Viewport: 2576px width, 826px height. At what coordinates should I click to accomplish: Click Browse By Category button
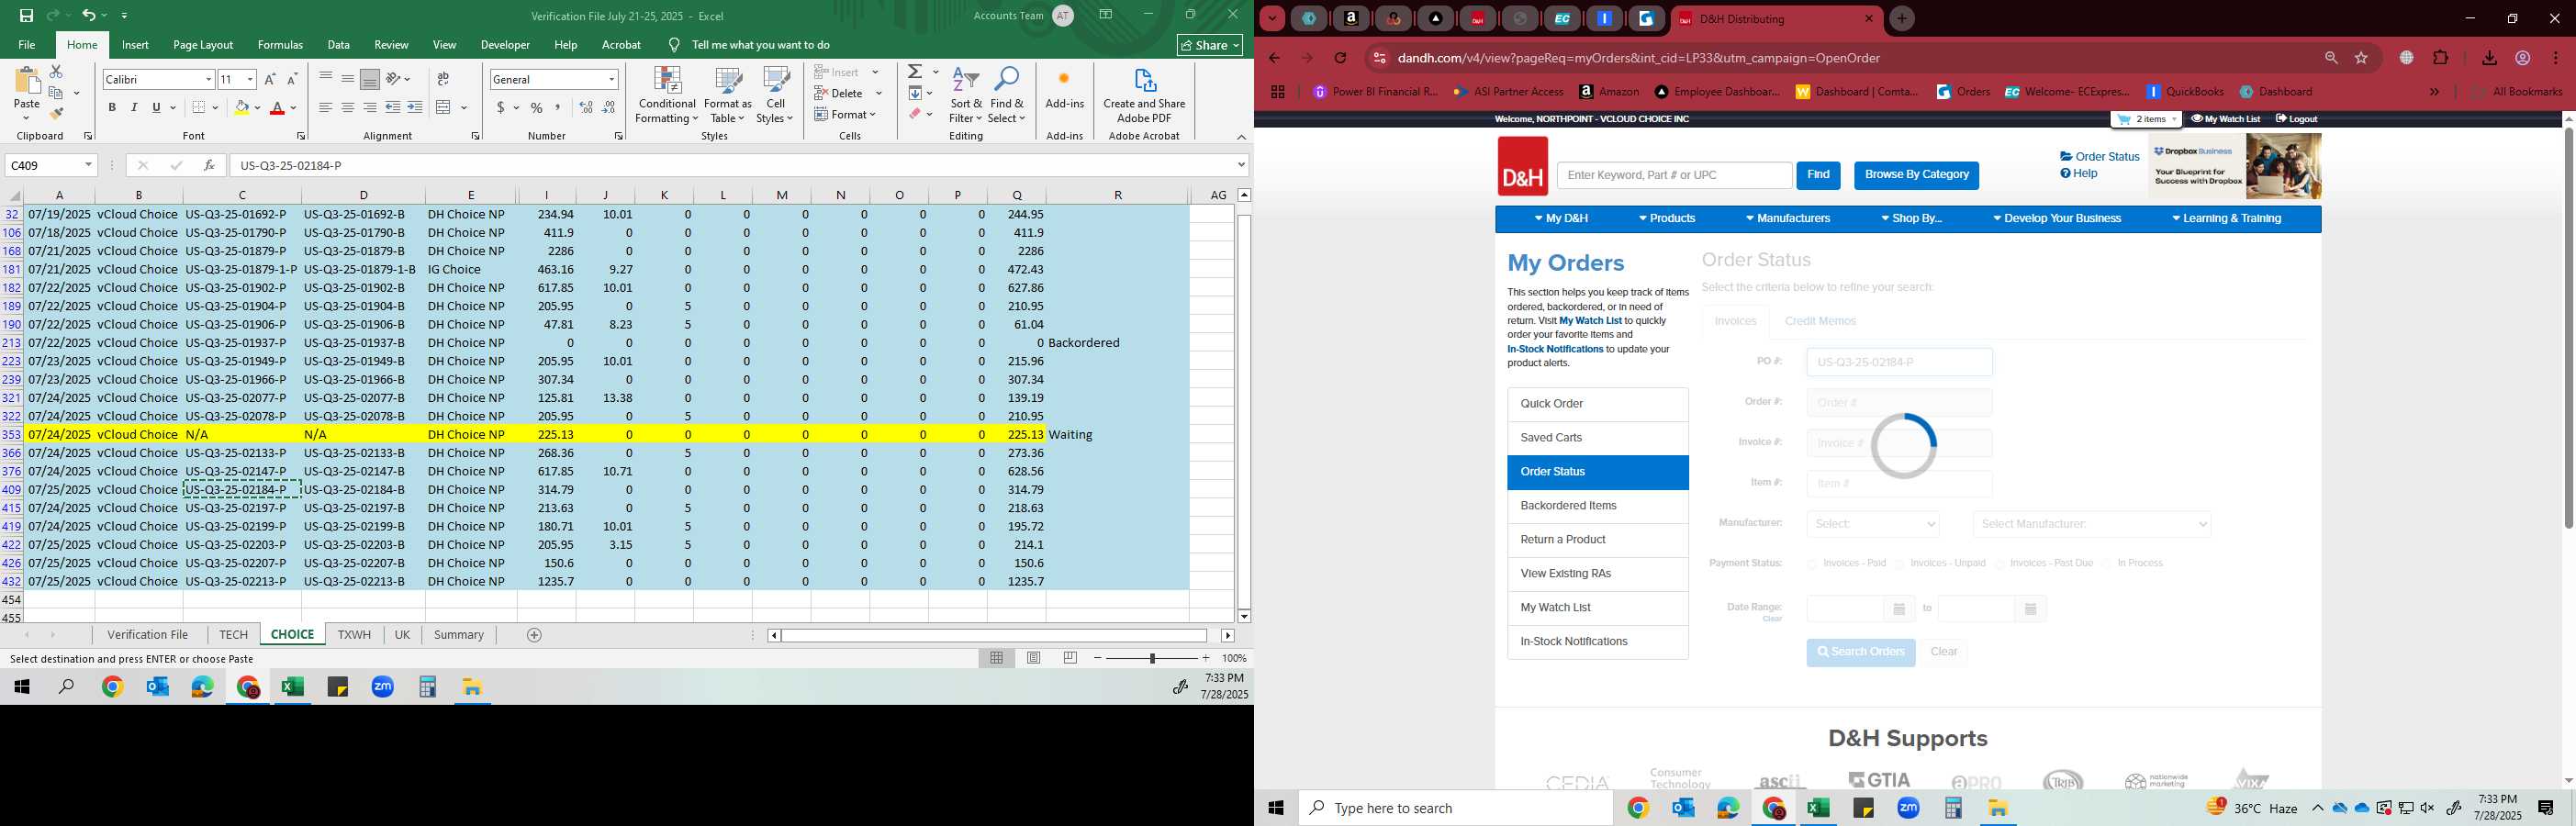(x=1916, y=175)
